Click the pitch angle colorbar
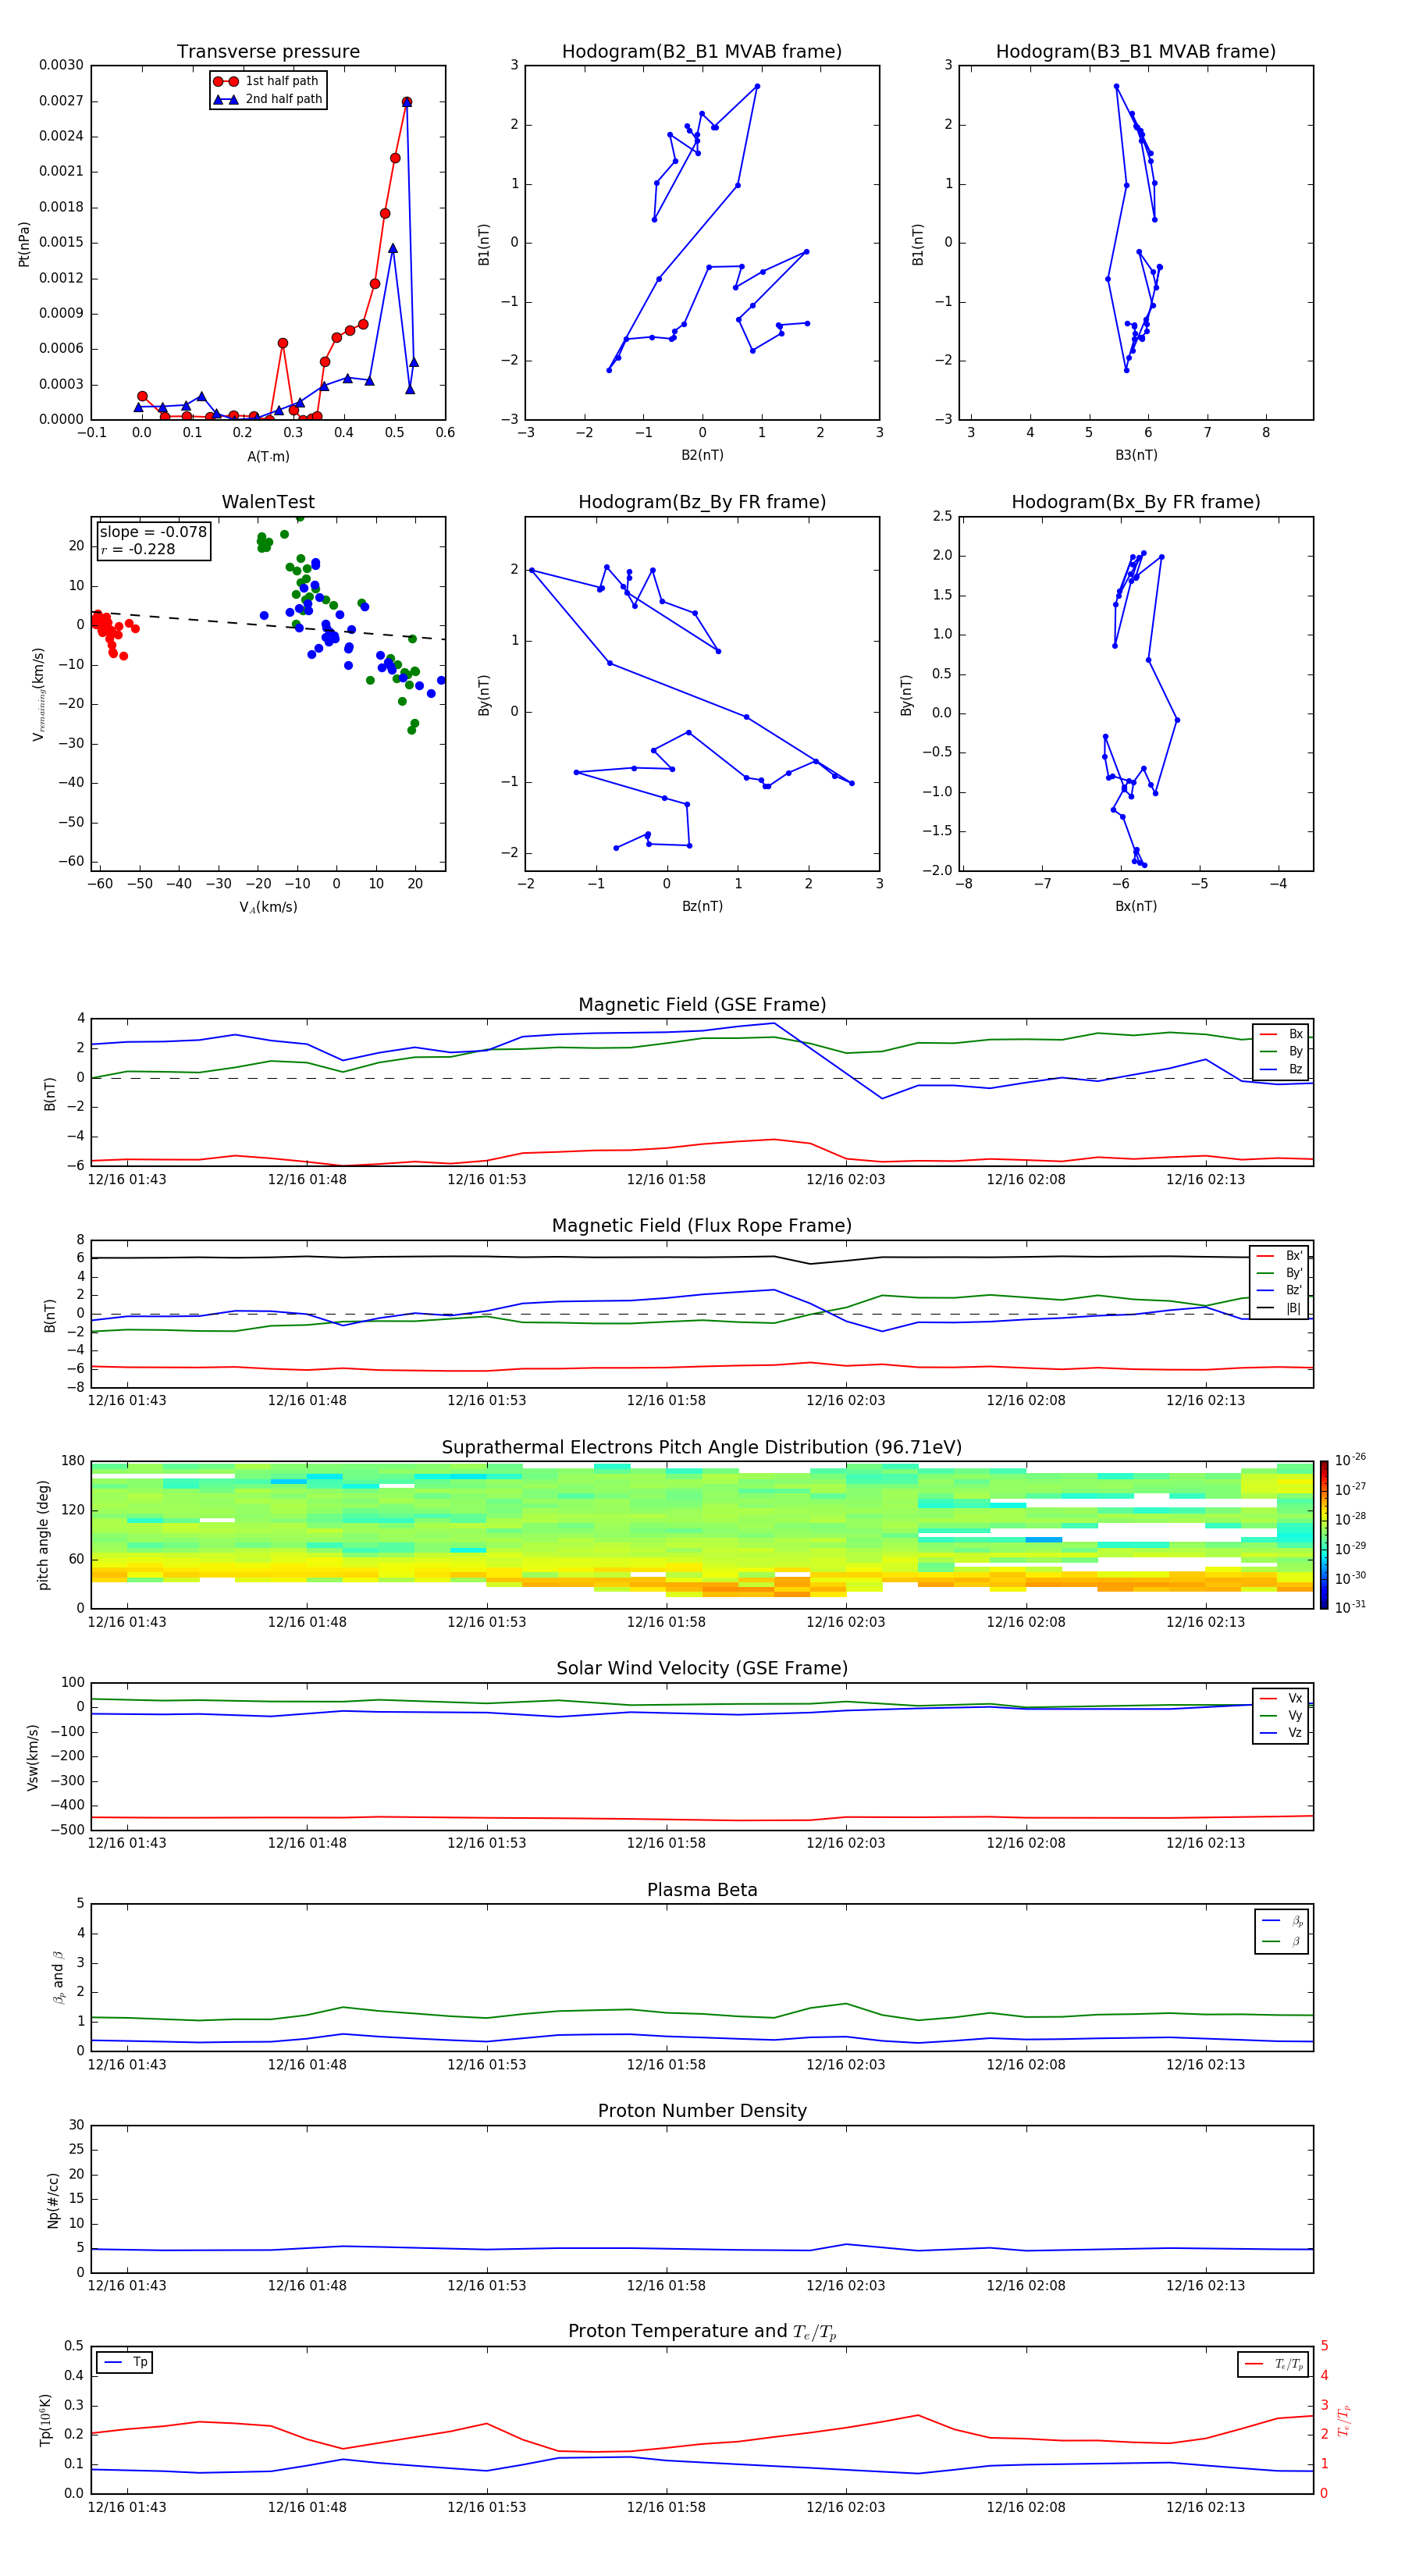 coord(1324,1534)
